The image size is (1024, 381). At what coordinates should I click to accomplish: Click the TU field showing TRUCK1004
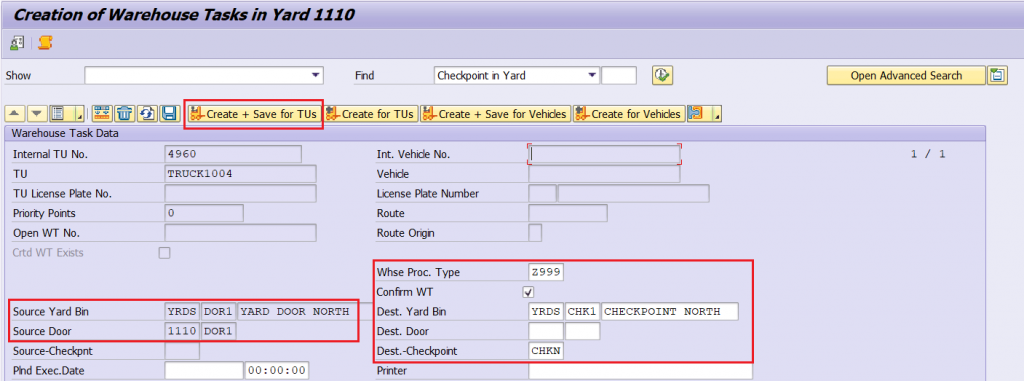tap(240, 174)
